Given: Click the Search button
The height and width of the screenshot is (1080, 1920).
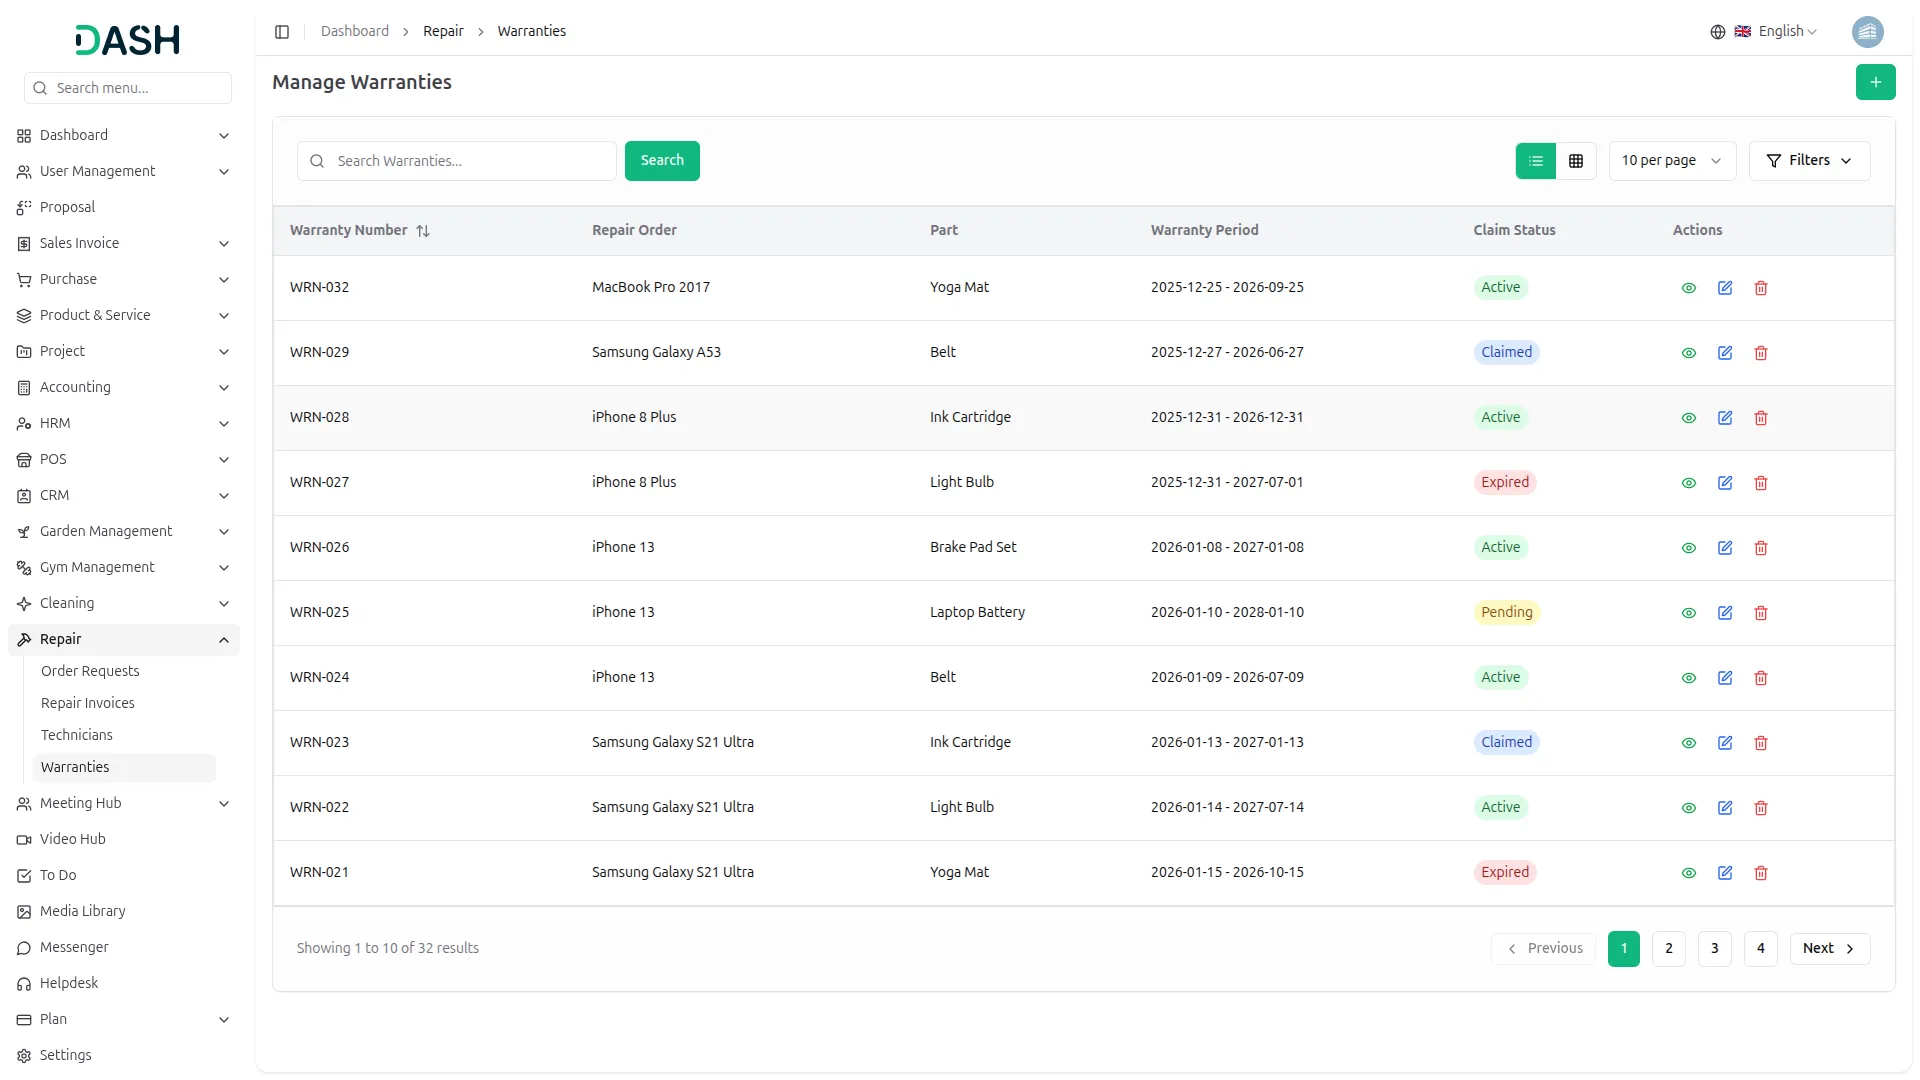Looking at the screenshot, I should click(x=662, y=161).
